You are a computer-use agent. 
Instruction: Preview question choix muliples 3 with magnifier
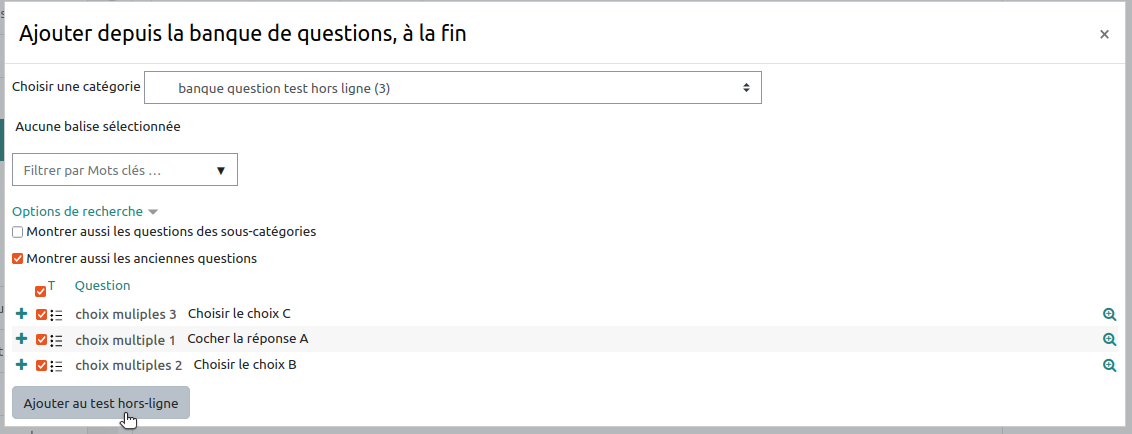(1109, 314)
